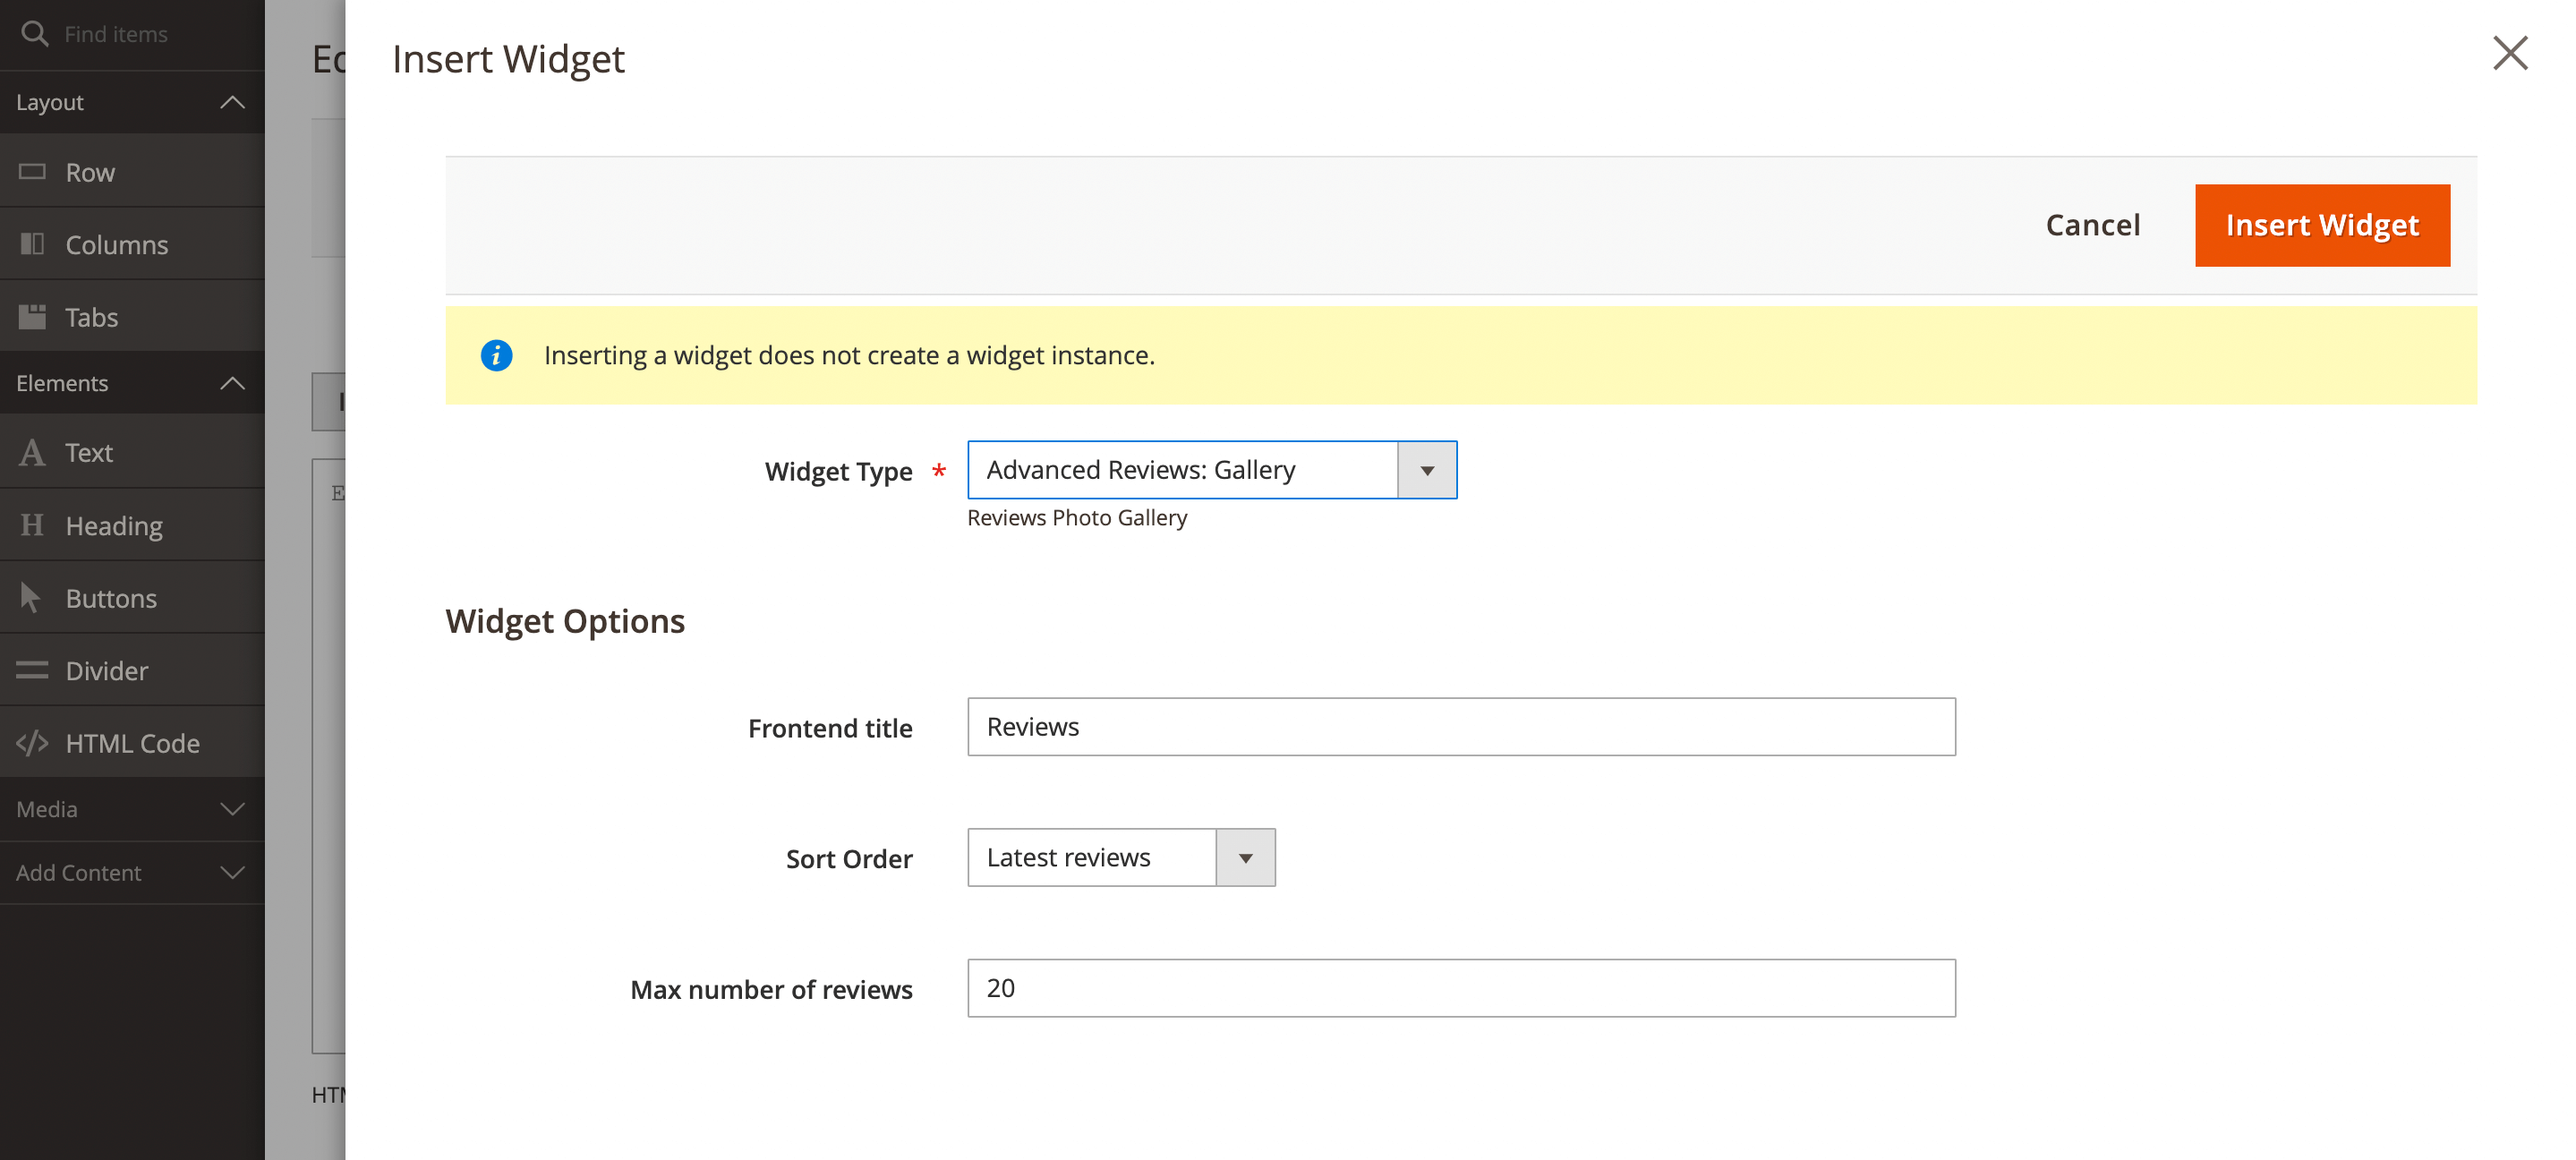Image resolution: width=2576 pixels, height=1160 pixels.
Task: Click the Row layout icon
Action: pyautogui.click(x=32, y=172)
